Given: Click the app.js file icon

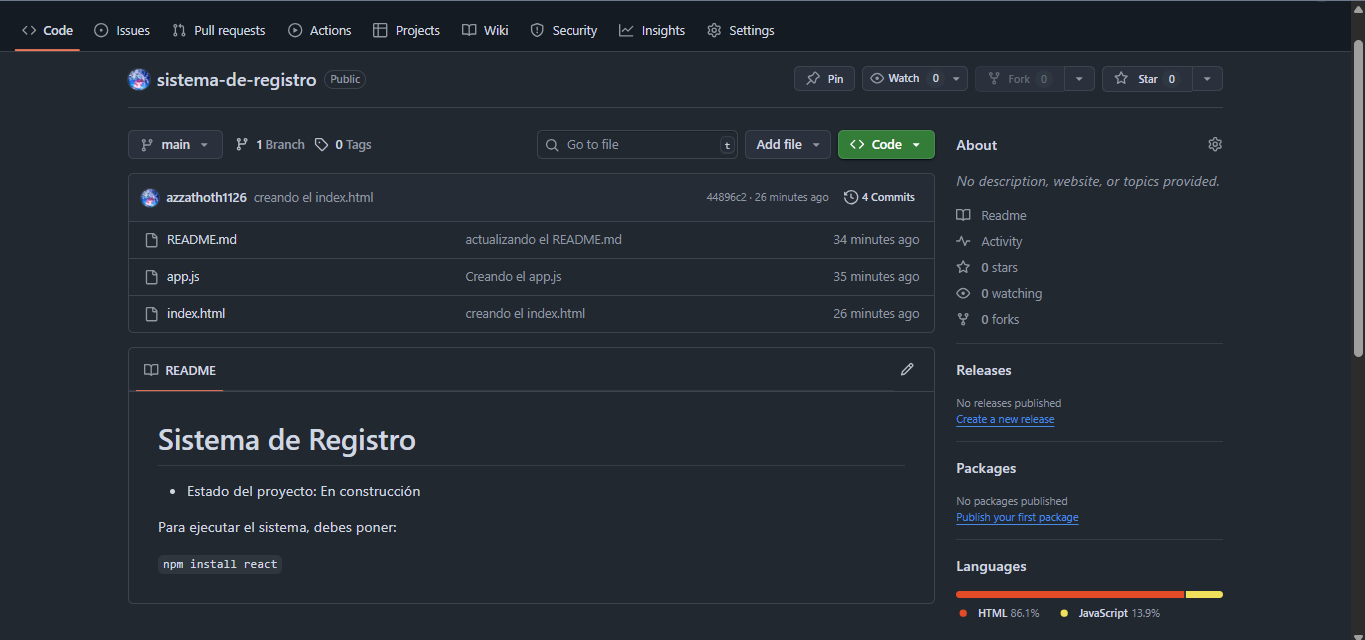Looking at the screenshot, I should pos(152,277).
